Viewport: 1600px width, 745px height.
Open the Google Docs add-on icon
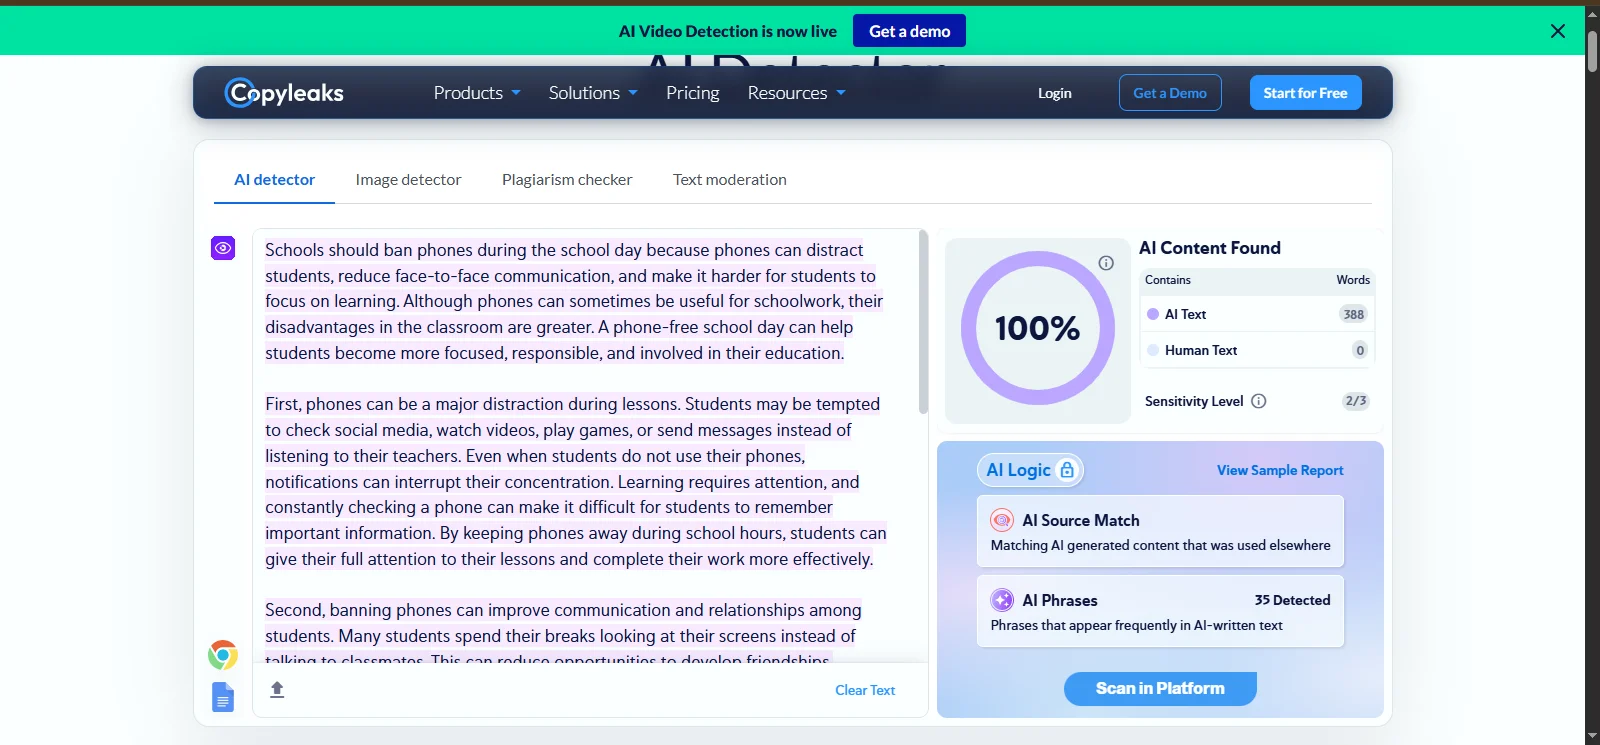(223, 697)
